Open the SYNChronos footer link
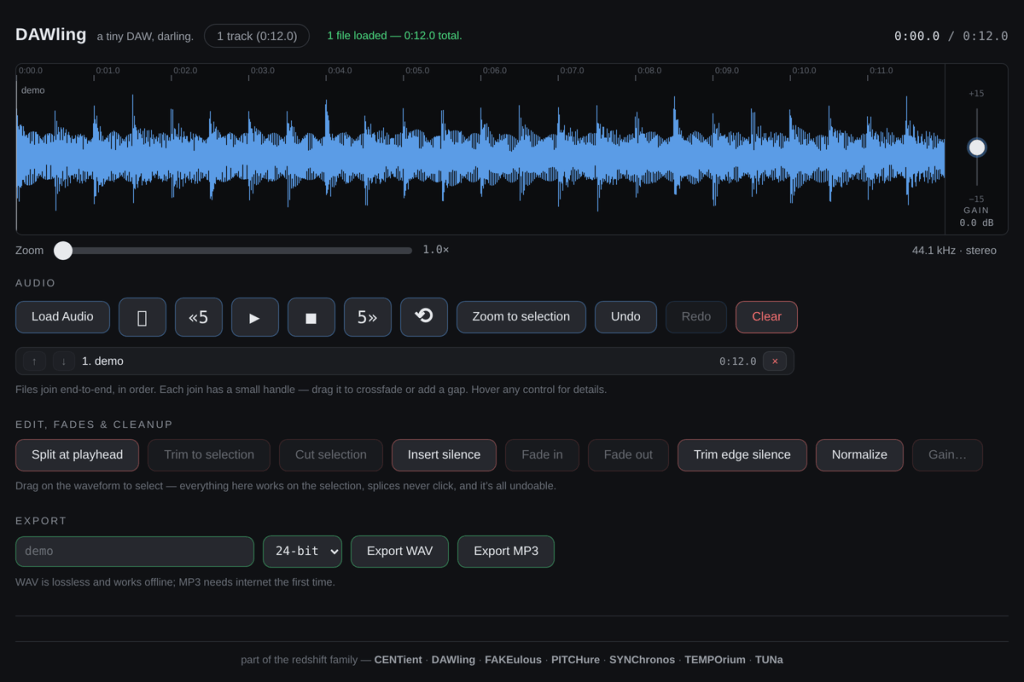Screen dimensions: 1024x682 point(642,660)
